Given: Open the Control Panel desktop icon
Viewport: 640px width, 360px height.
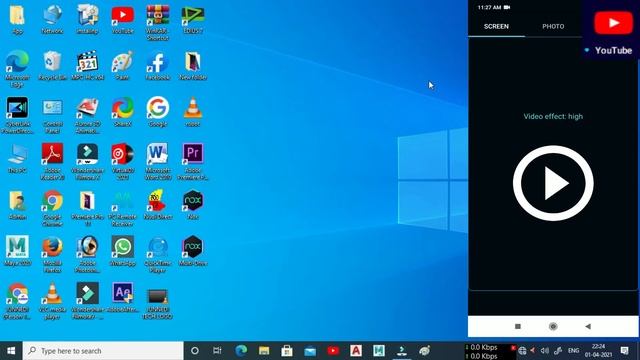Looking at the screenshot, I should point(52,115).
